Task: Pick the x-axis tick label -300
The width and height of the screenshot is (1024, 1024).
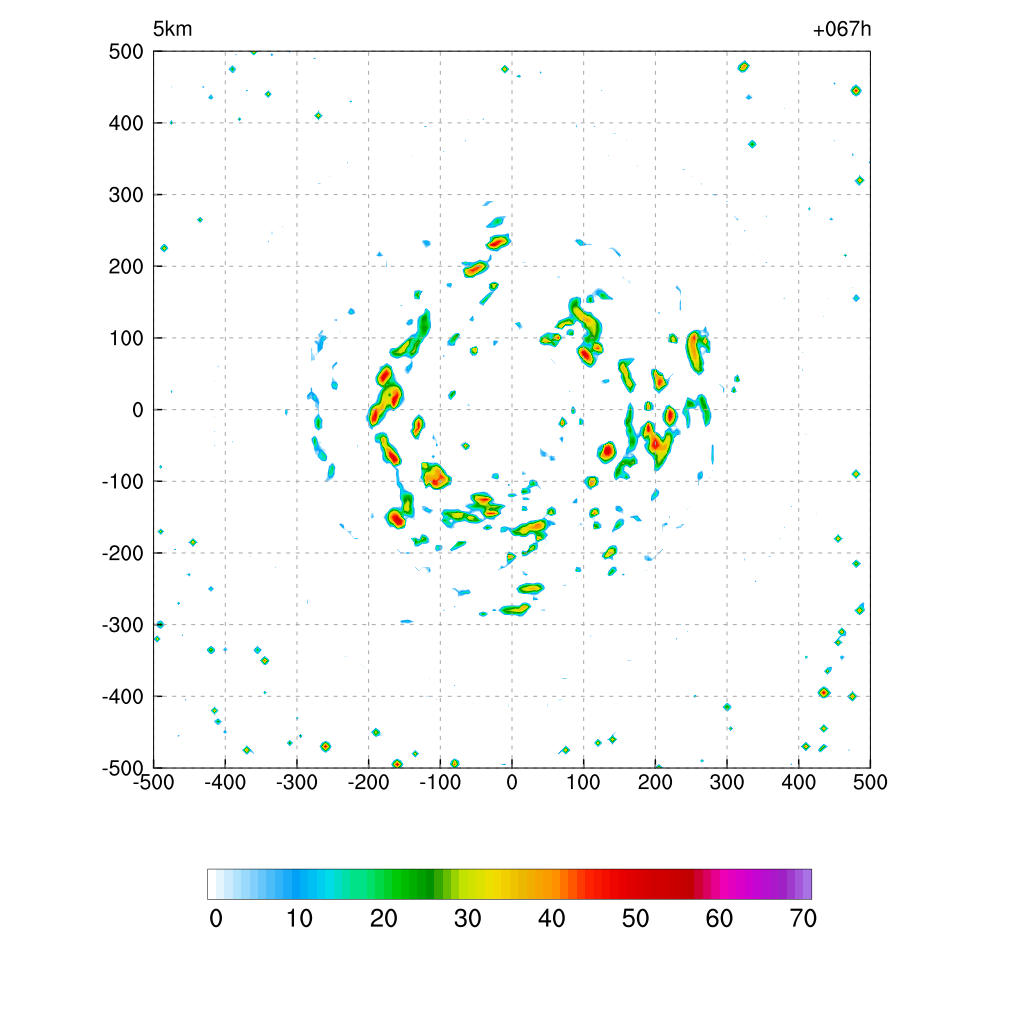Action: [x=297, y=782]
